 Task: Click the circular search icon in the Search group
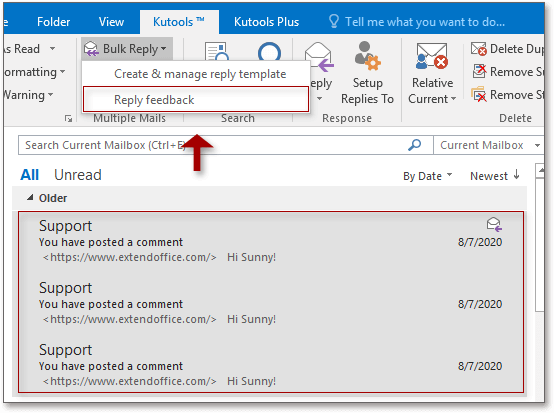click(x=269, y=52)
